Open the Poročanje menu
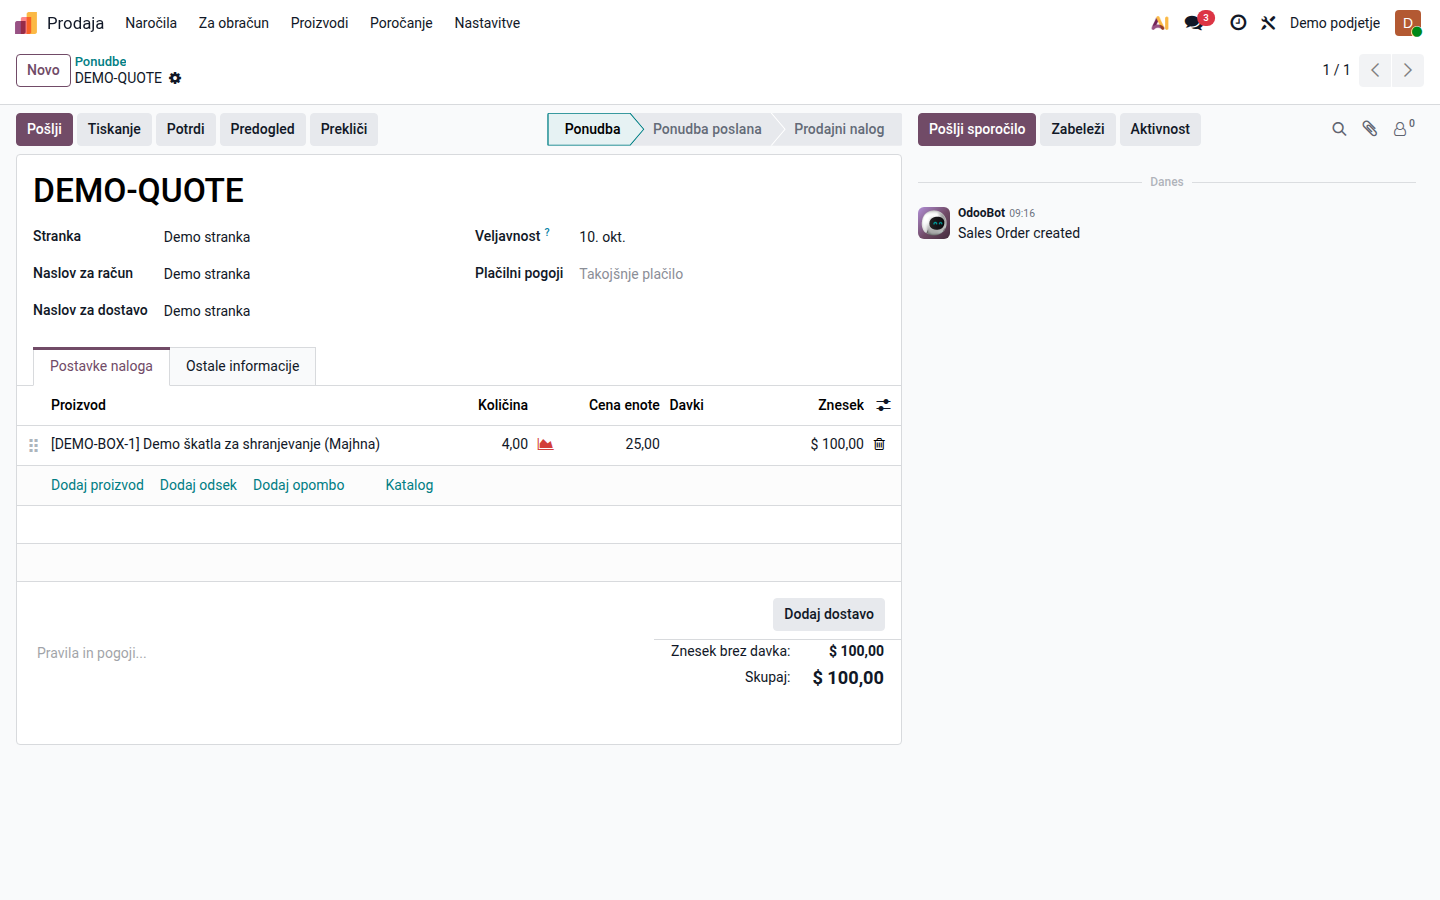 pos(401,23)
